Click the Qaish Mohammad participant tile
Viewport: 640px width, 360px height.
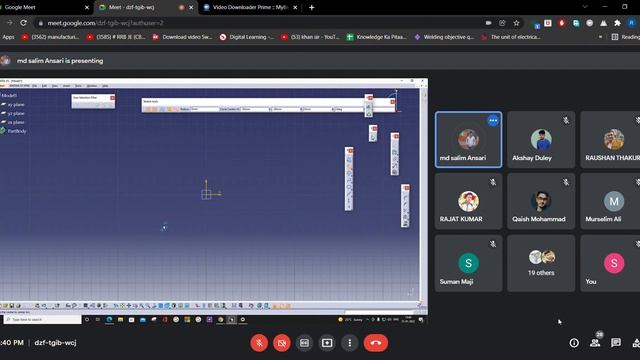point(541,201)
